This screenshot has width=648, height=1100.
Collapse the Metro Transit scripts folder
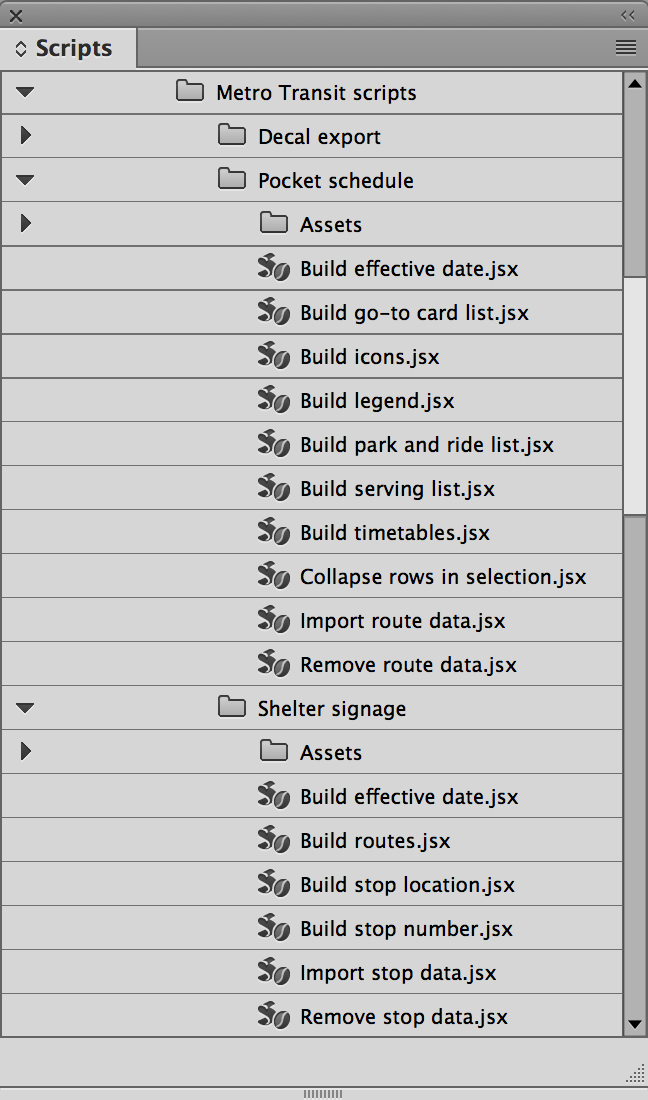(x=26, y=93)
